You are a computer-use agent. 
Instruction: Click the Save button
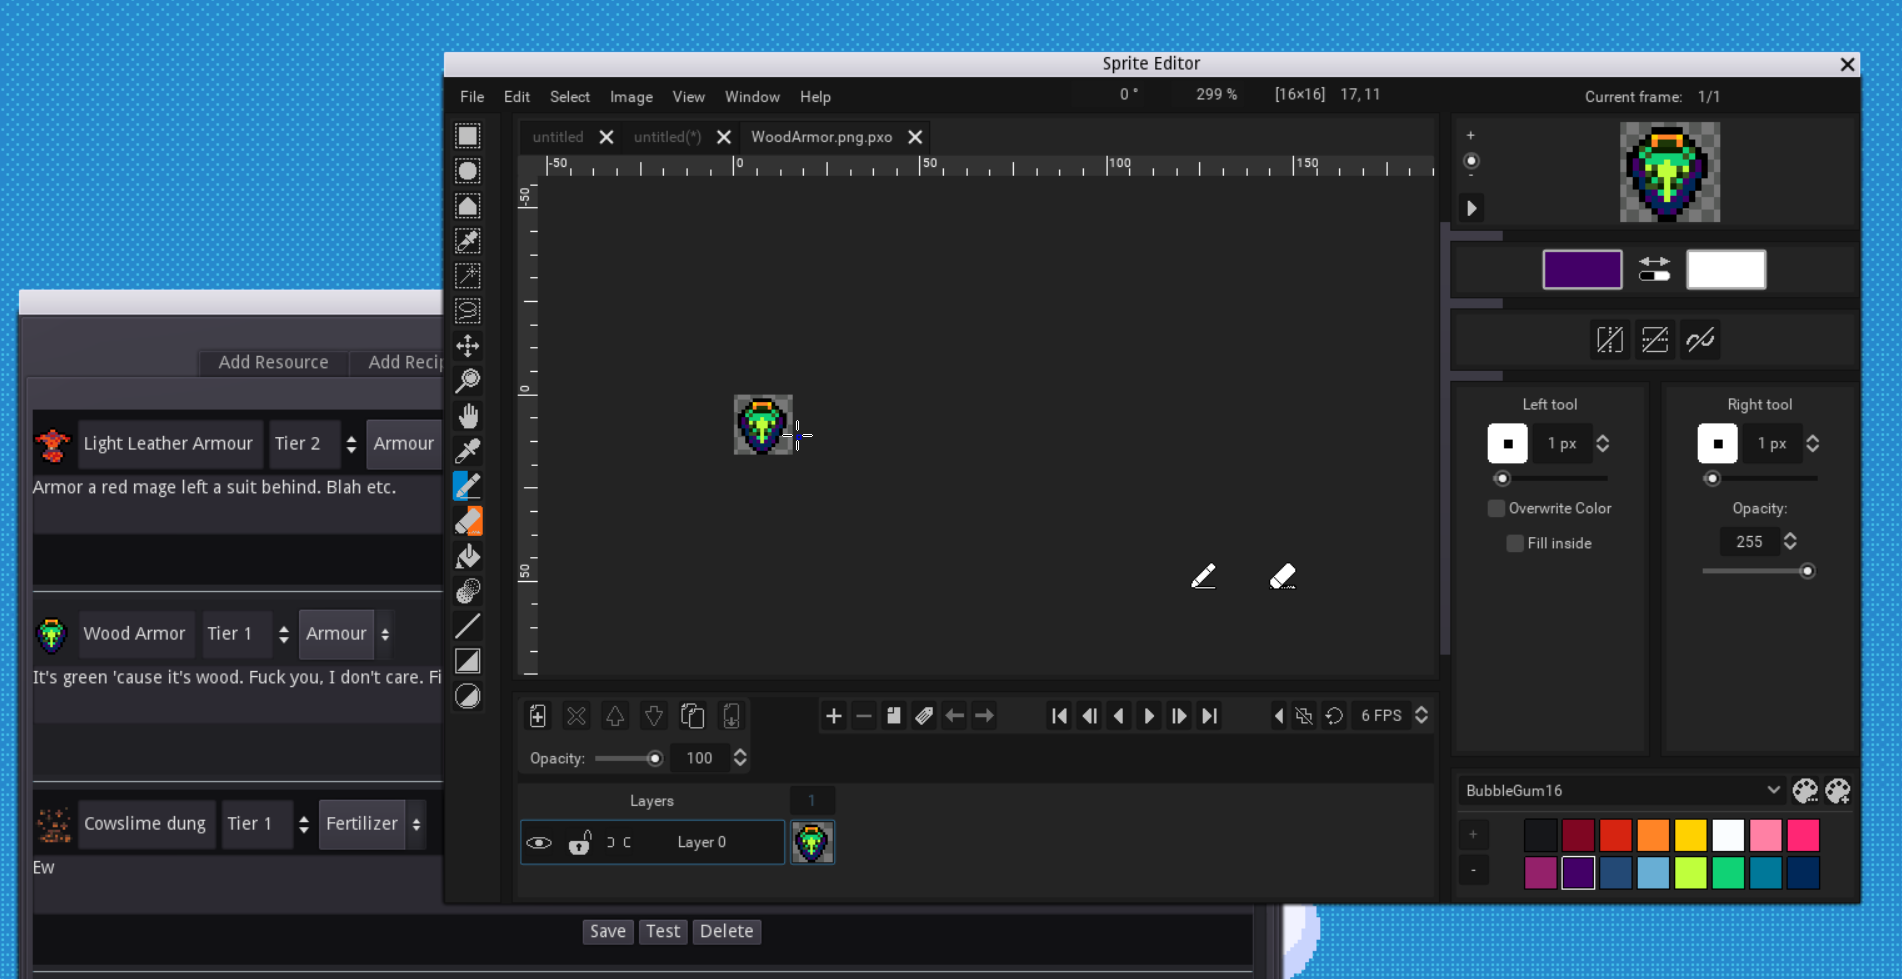(x=607, y=931)
